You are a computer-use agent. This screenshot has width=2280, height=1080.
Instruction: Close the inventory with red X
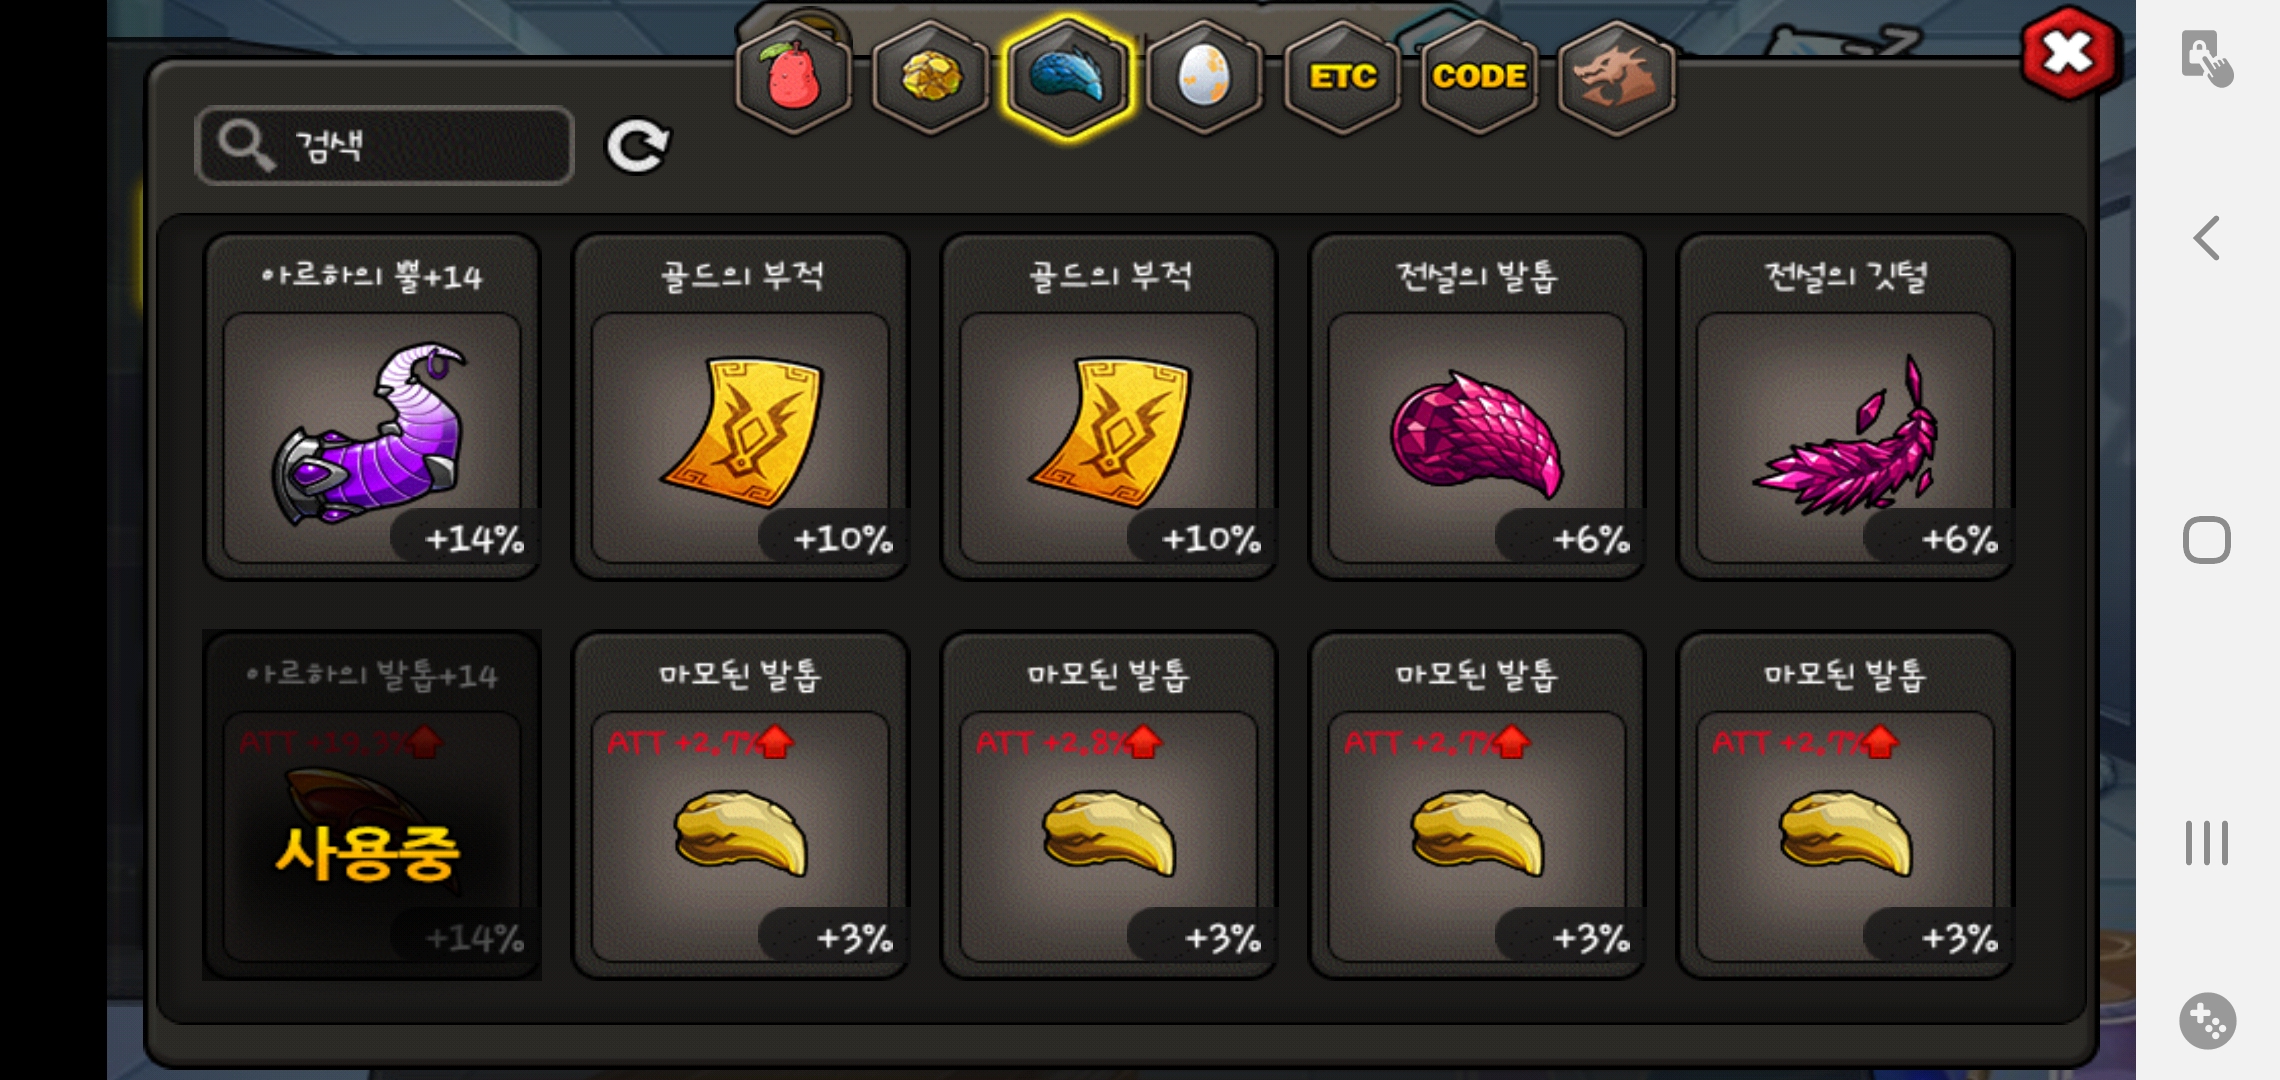coord(2068,53)
